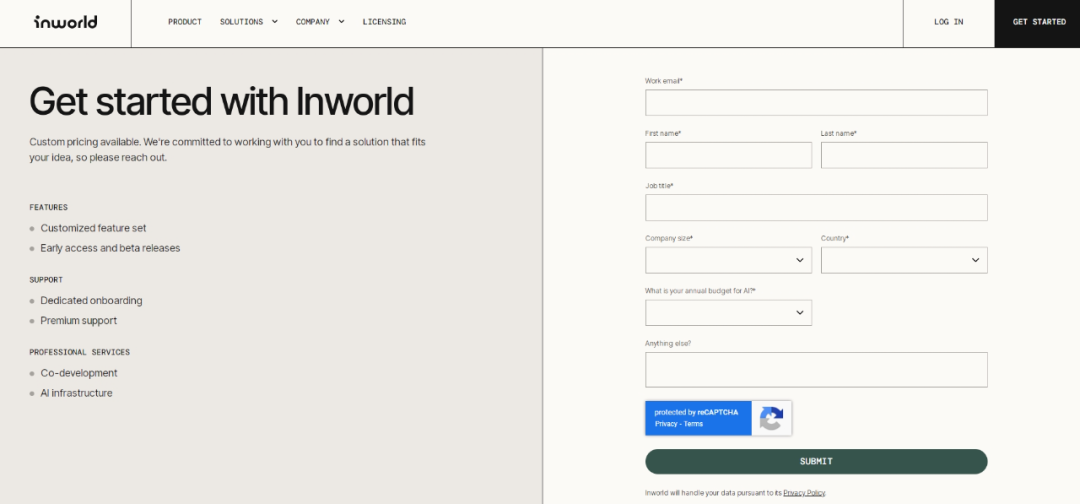Image resolution: width=1080 pixels, height=504 pixels.
Task: Click the reCAPTCHA logo icon
Action: [x=771, y=418]
